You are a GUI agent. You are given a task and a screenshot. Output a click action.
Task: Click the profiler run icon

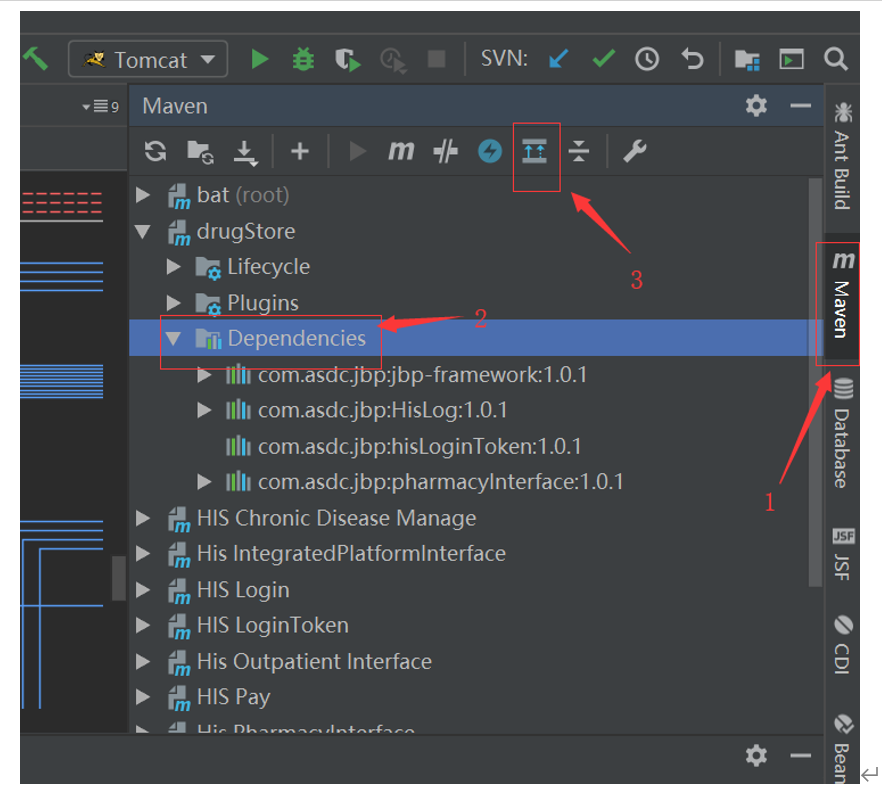pyautogui.click(x=393, y=60)
